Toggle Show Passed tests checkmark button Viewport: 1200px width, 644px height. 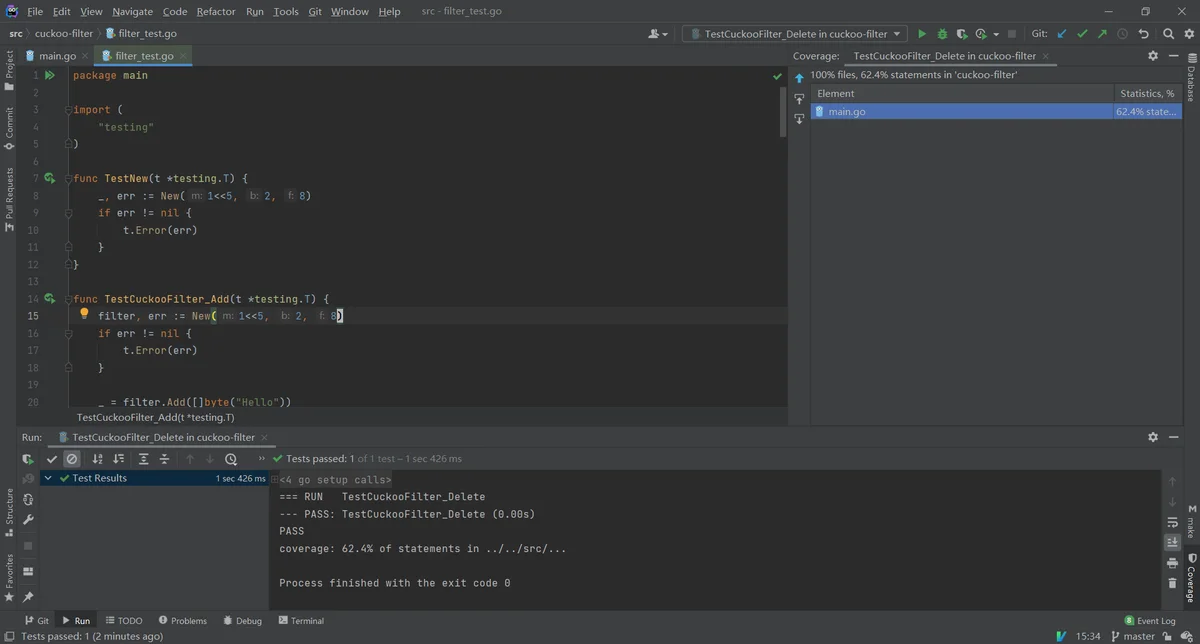(52, 459)
